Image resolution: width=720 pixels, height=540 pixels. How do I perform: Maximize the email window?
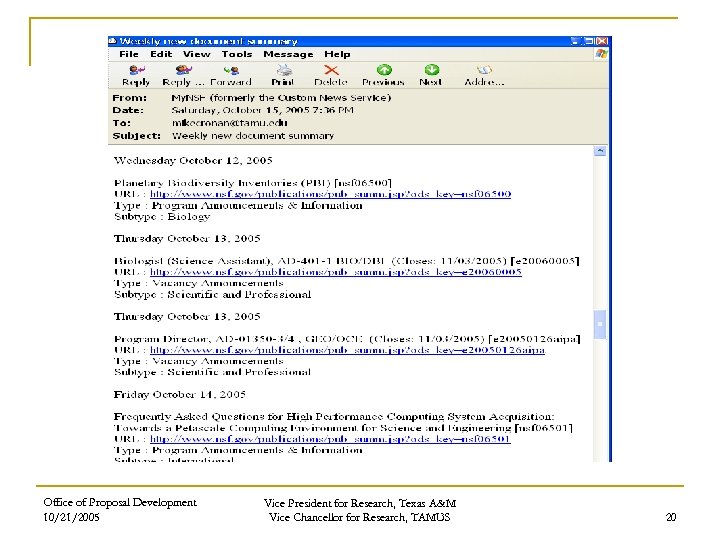(589, 41)
